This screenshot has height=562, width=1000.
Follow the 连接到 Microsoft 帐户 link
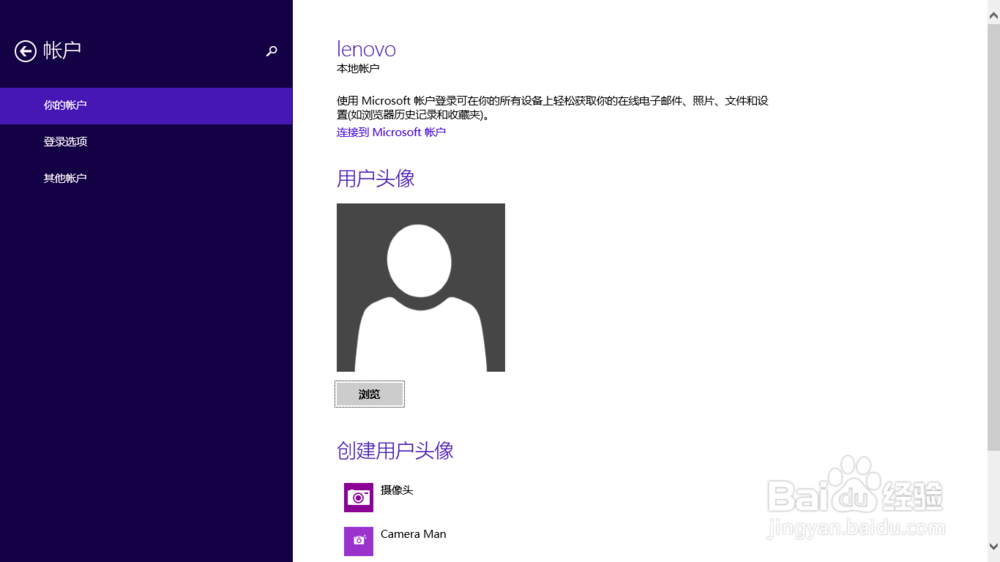tap(391, 132)
